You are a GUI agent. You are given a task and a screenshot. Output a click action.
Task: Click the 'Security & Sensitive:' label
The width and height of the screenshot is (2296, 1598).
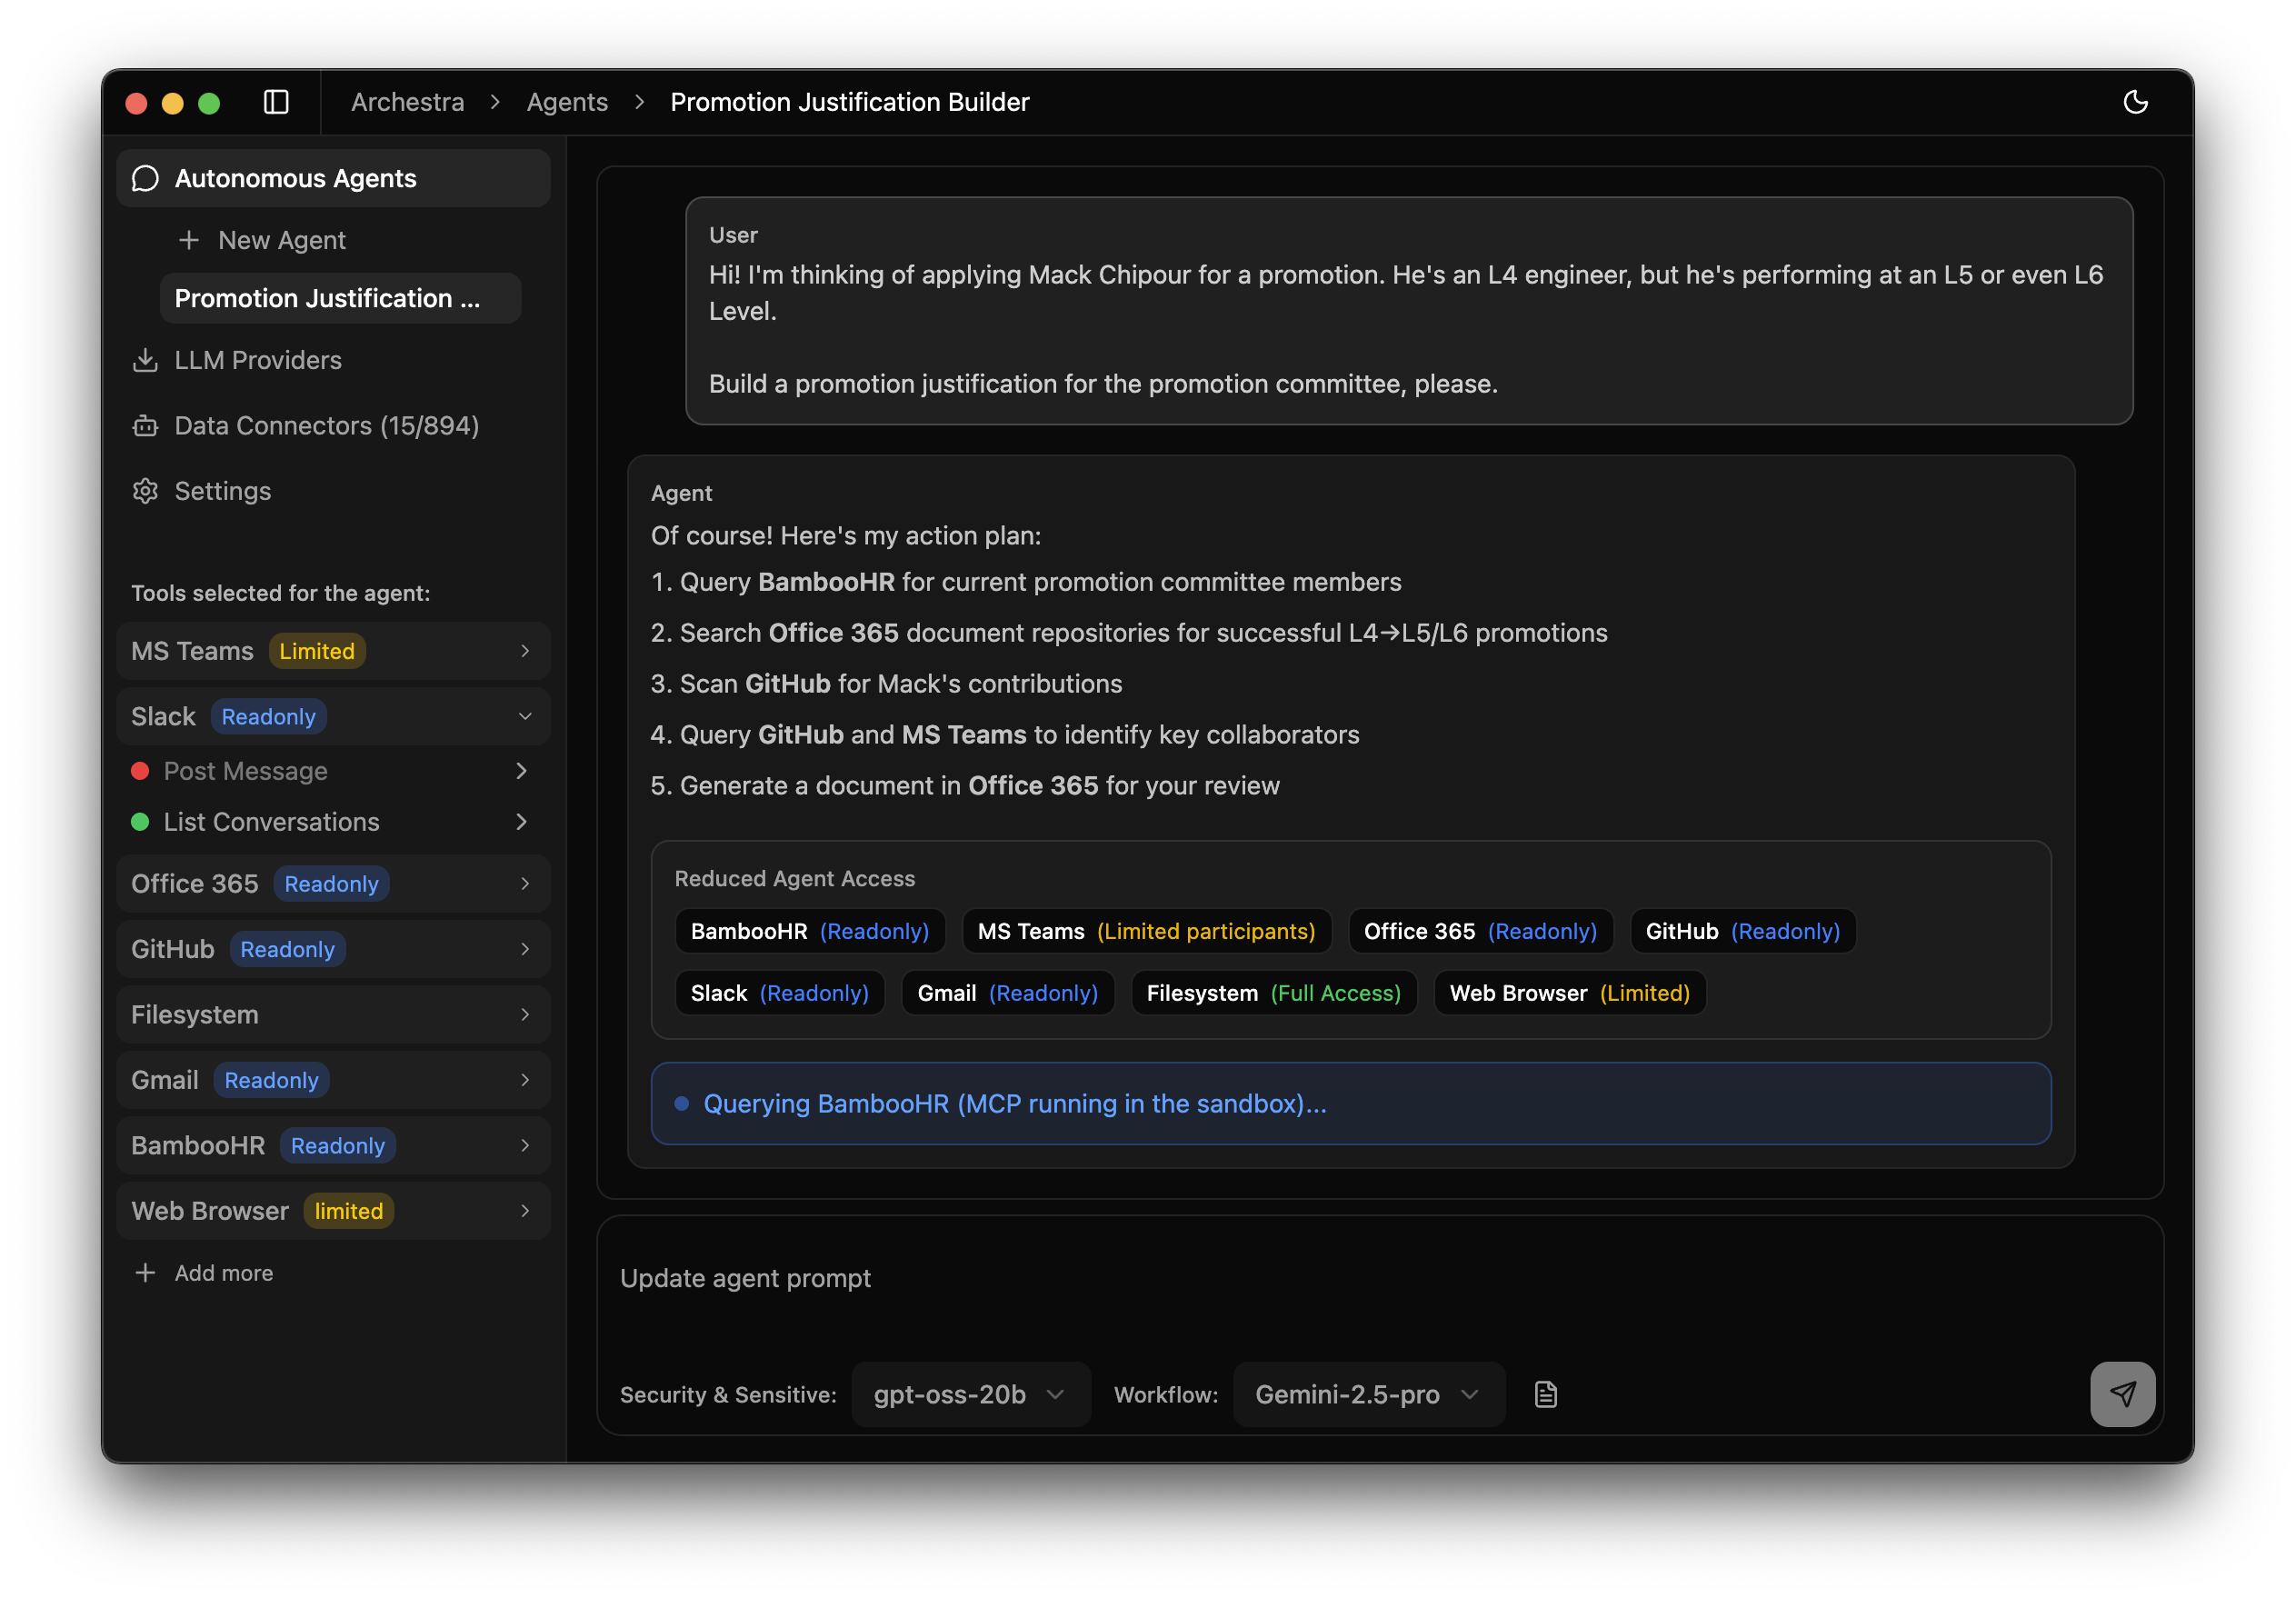(x=728, y=1394)
